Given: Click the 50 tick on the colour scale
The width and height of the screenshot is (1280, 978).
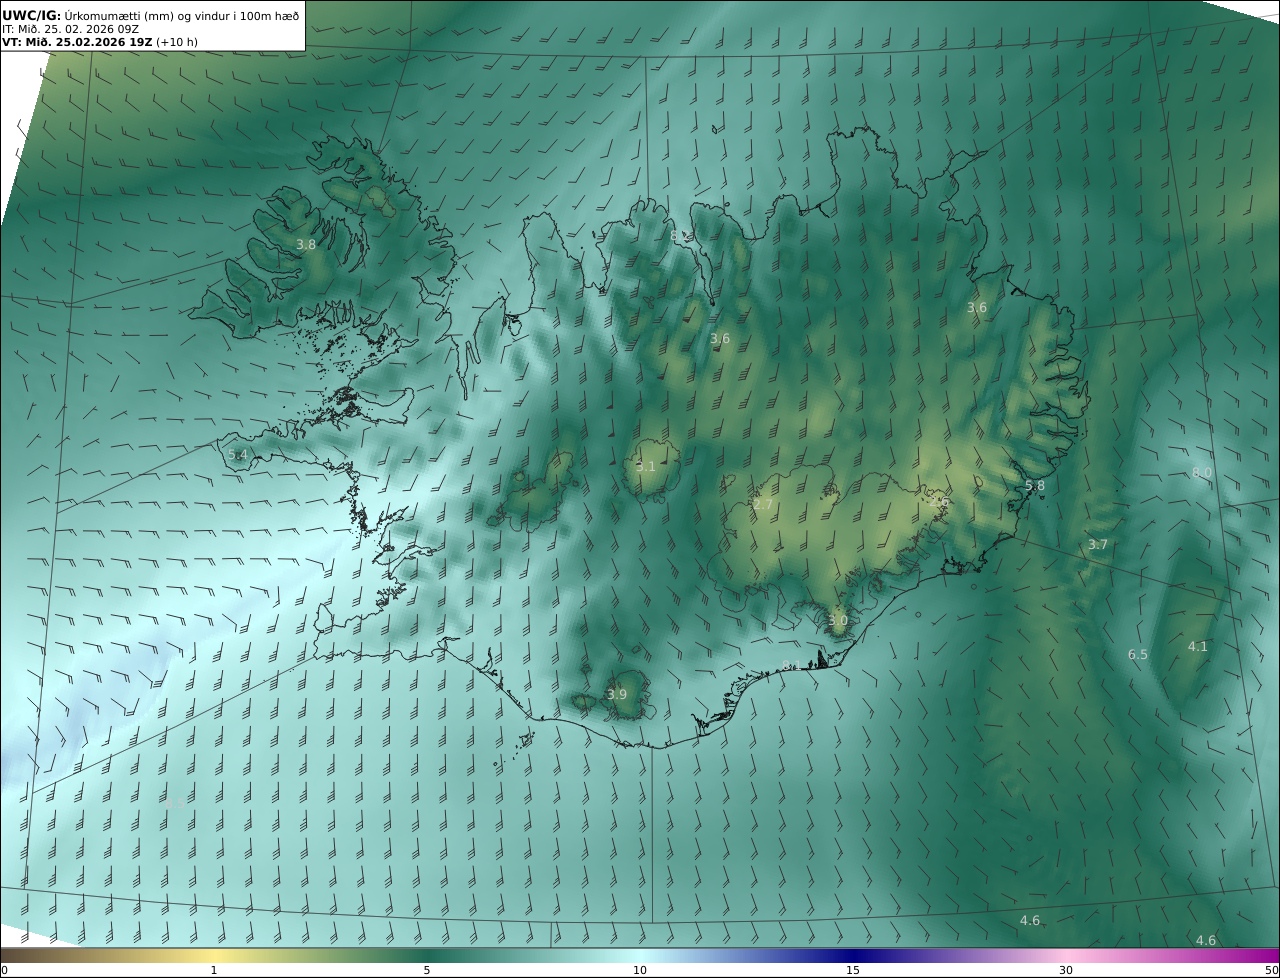Looking at the screenshot, I should [1272, 970].
